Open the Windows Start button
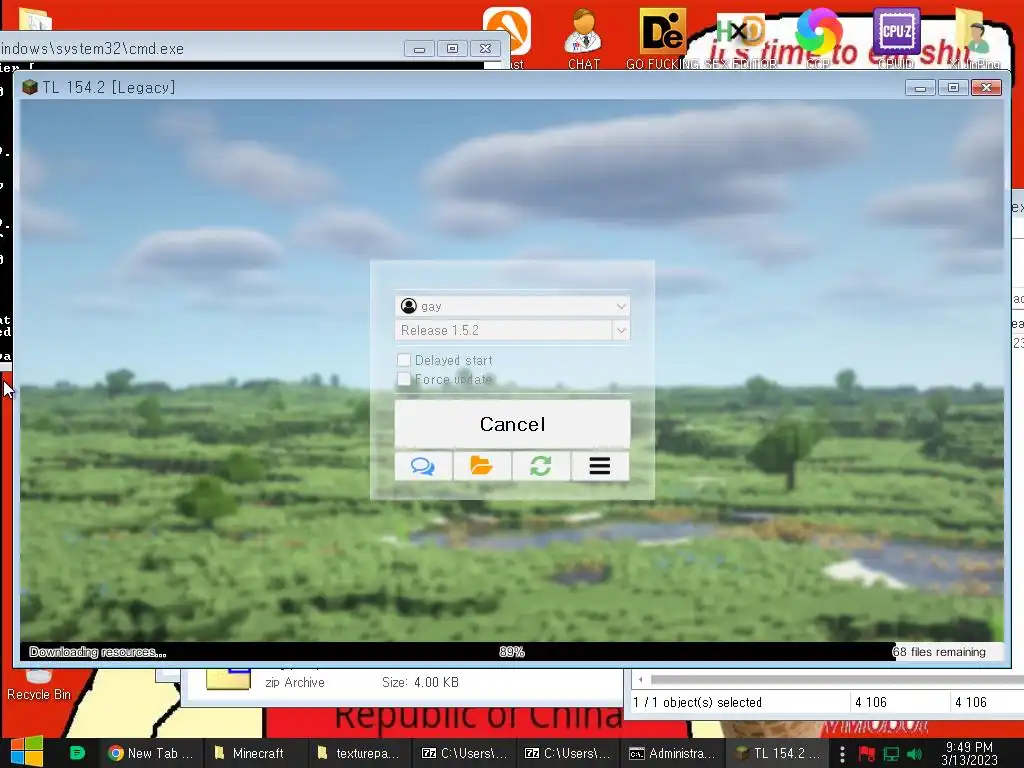Viewport: 1024px width, 768px height. click(x=27, y=752)
